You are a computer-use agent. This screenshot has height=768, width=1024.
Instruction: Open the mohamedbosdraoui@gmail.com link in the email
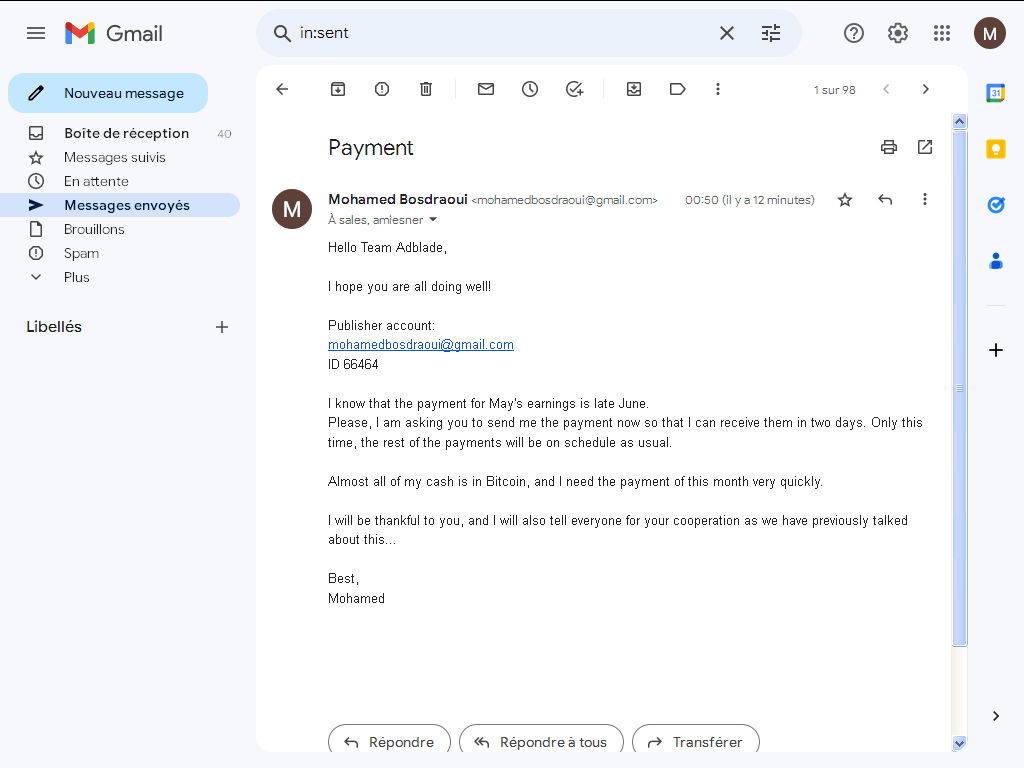click(421, 345)
